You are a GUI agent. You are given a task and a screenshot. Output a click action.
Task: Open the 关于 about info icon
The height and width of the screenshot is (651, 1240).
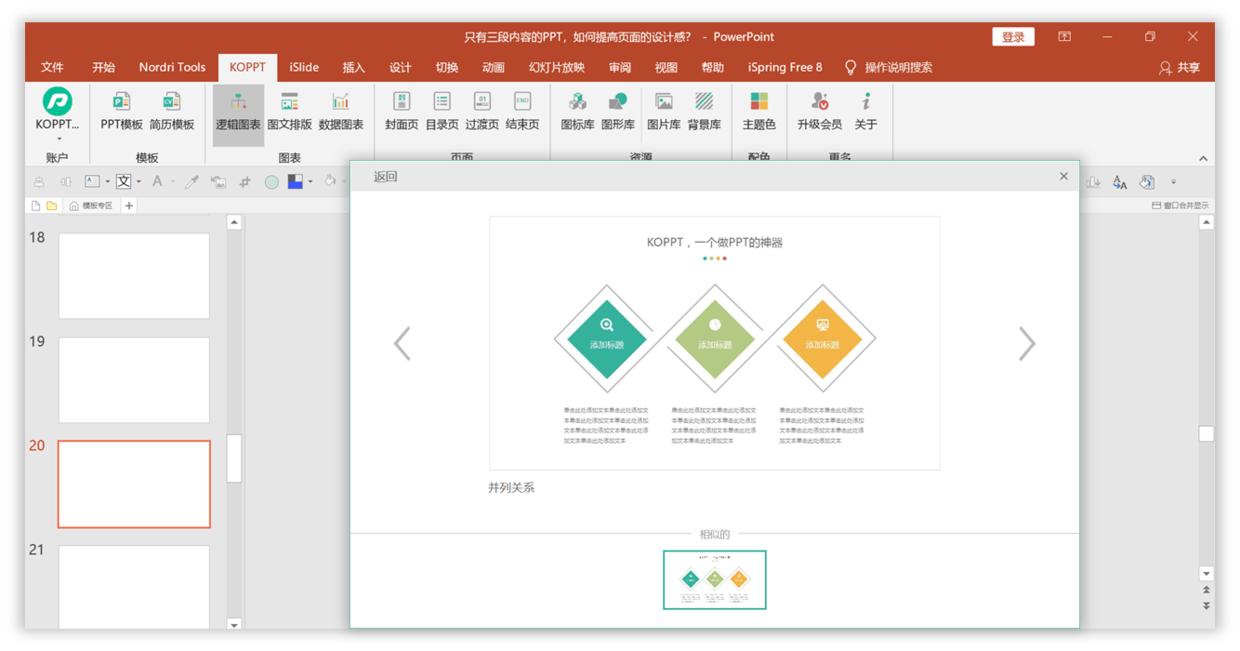[866, 111]
